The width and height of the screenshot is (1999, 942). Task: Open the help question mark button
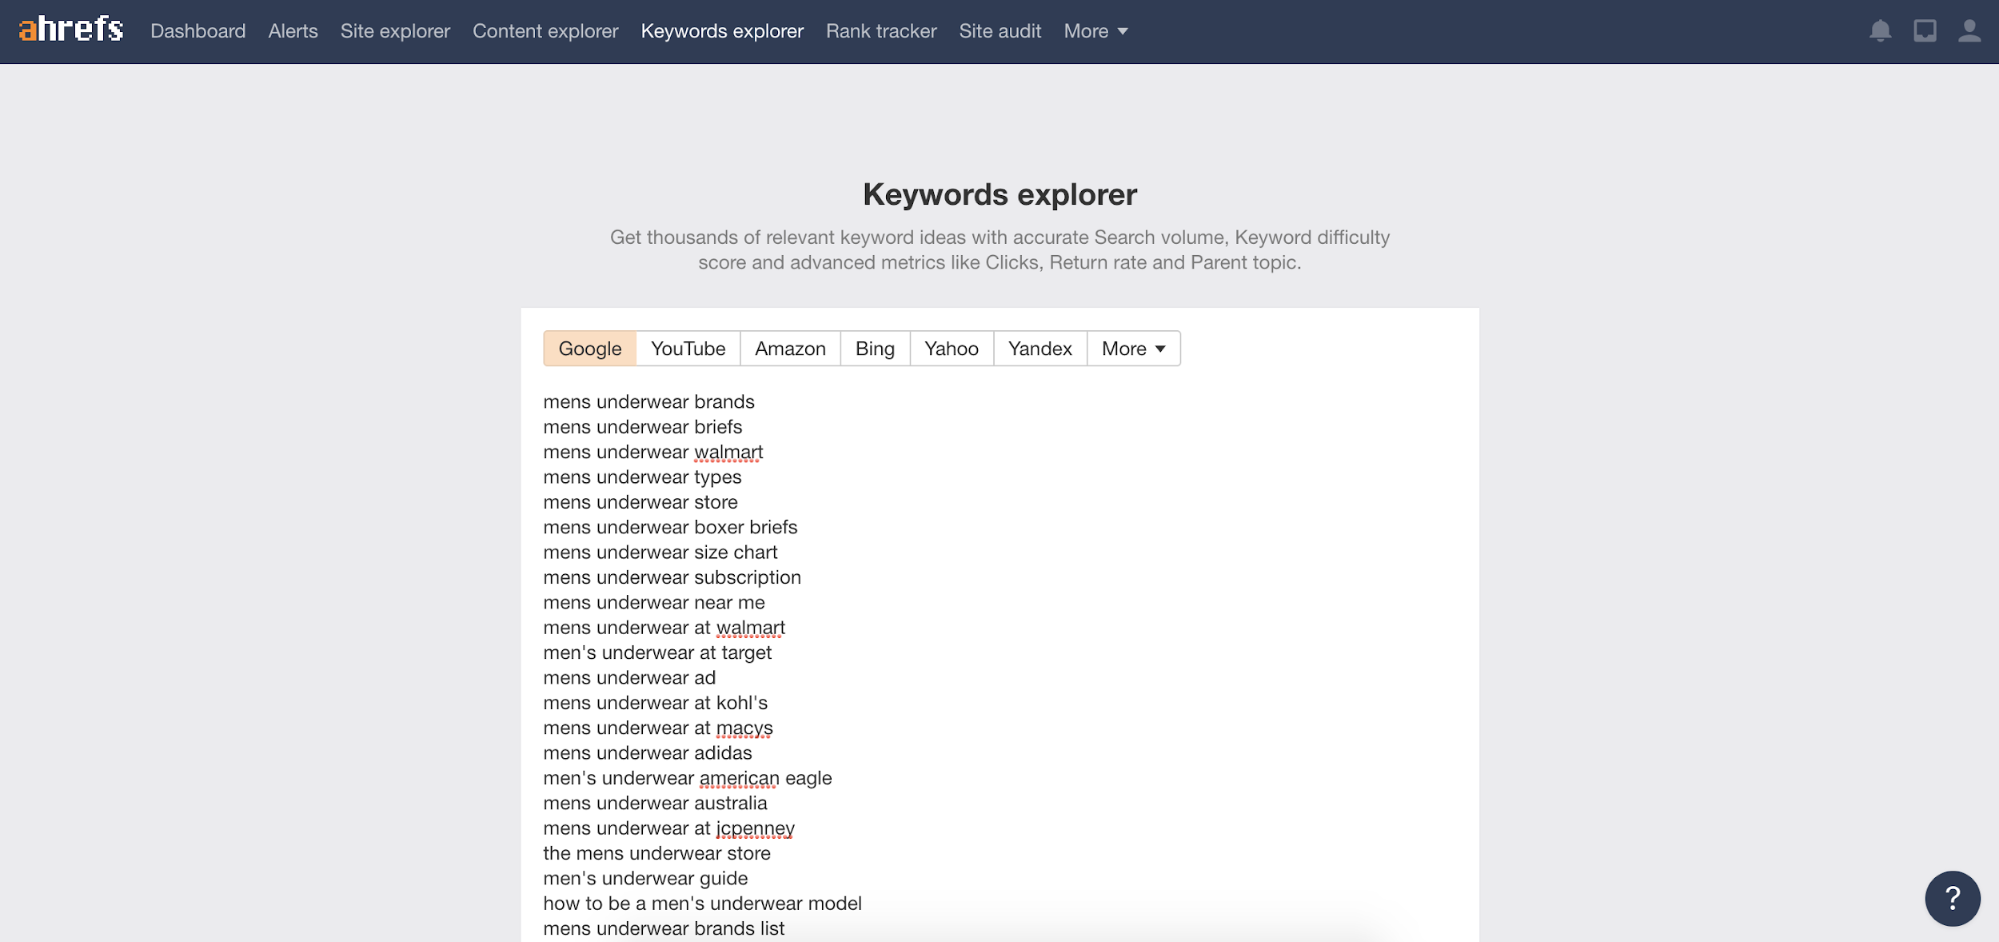pyautogui.click(x=1952, y=898)
